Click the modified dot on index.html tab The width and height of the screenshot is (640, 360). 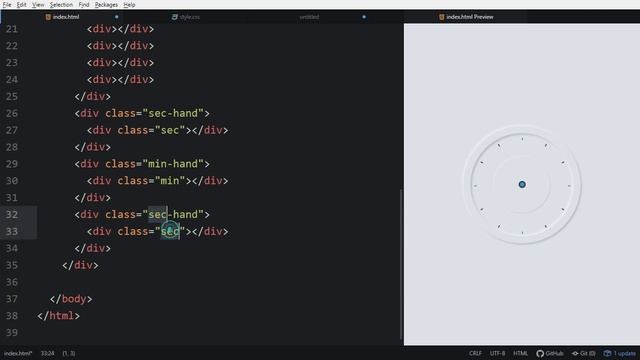pos(116,17)
